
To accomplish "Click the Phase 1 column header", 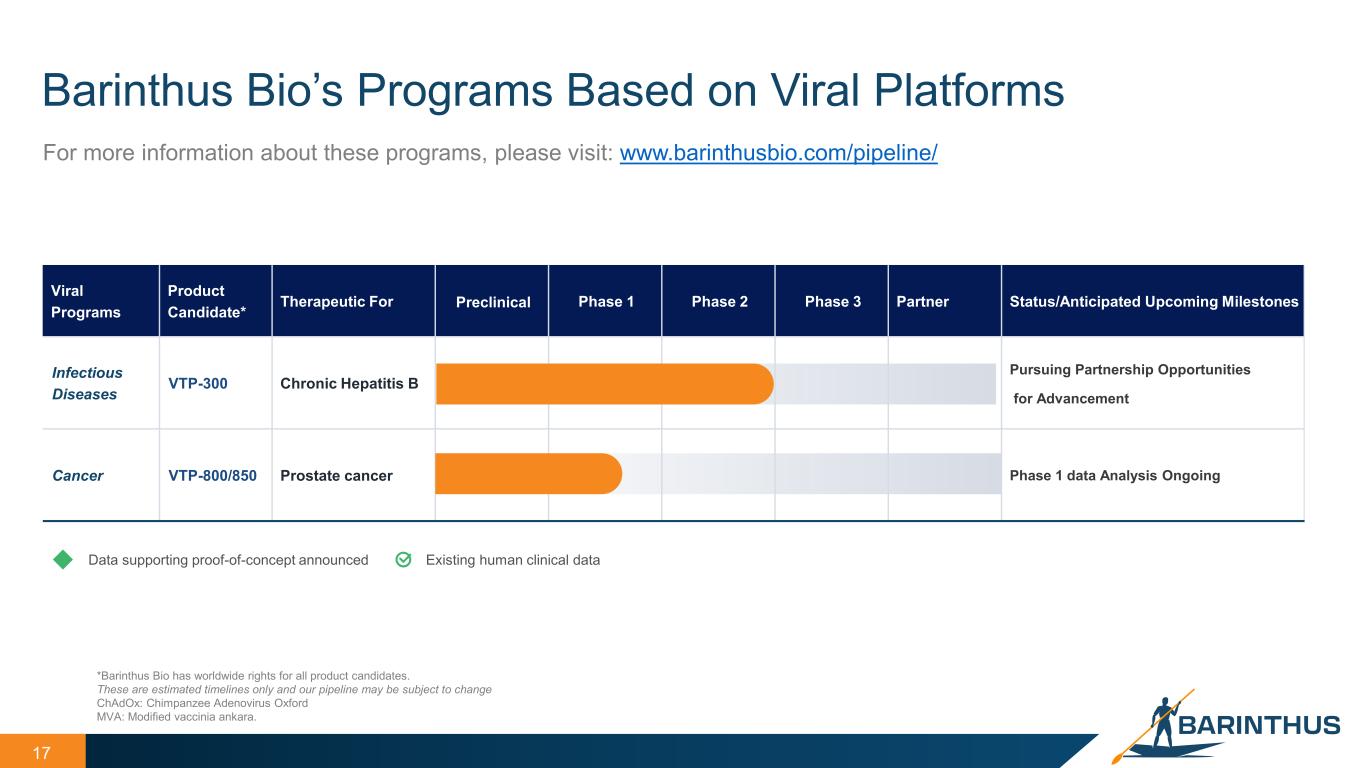I will click(605, 301).
